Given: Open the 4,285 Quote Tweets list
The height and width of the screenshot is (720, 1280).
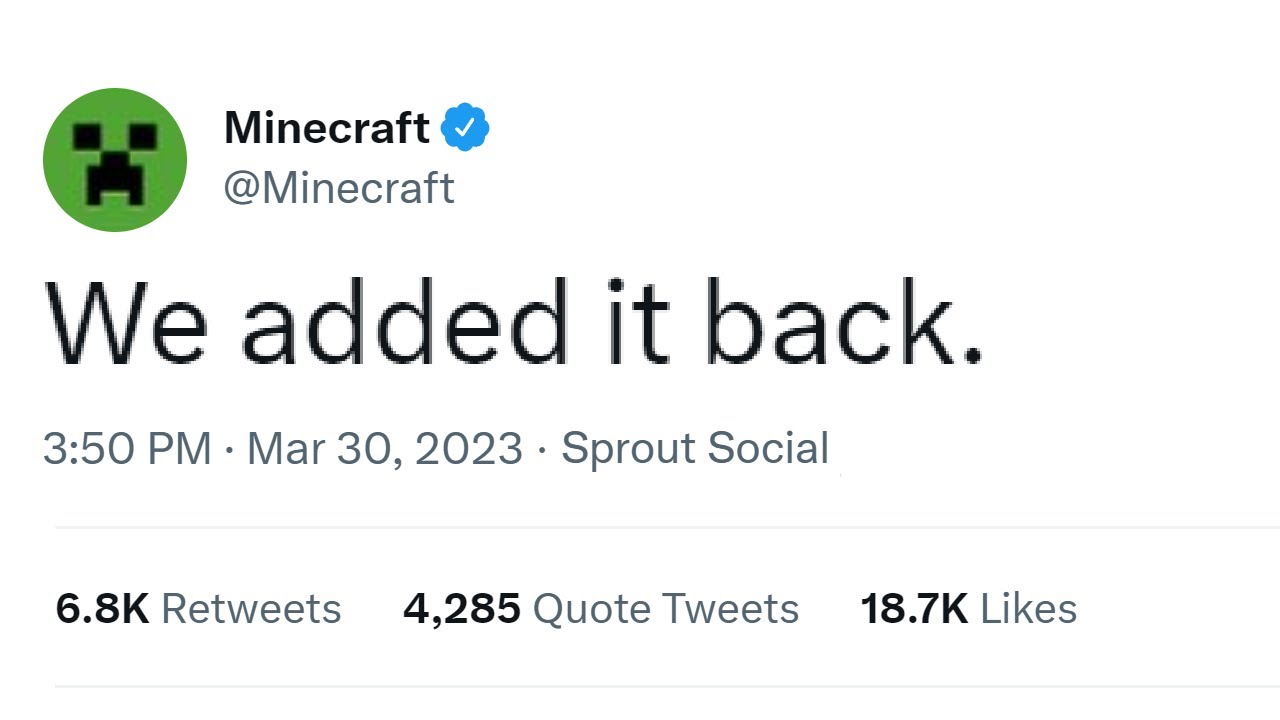Looking at the screenshot, I should click(600, 607).
